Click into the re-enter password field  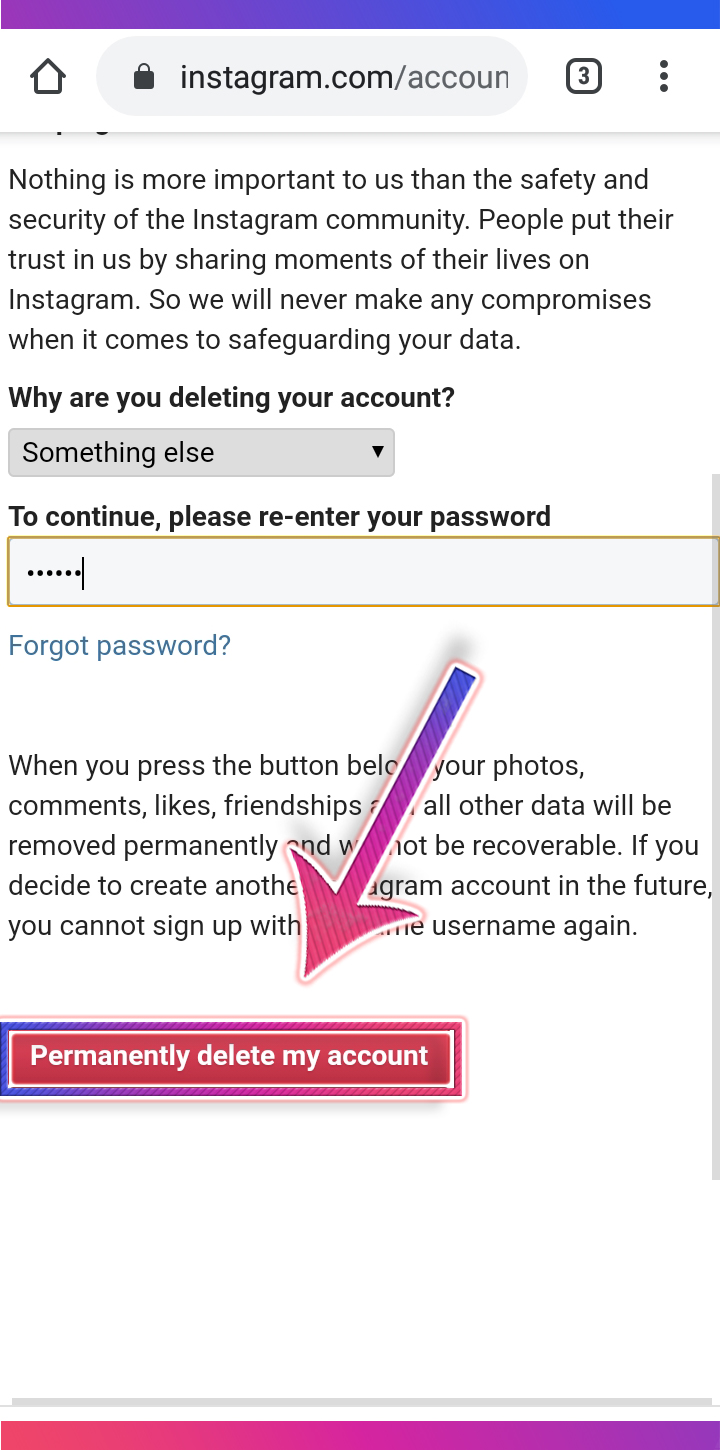[363, 572]
